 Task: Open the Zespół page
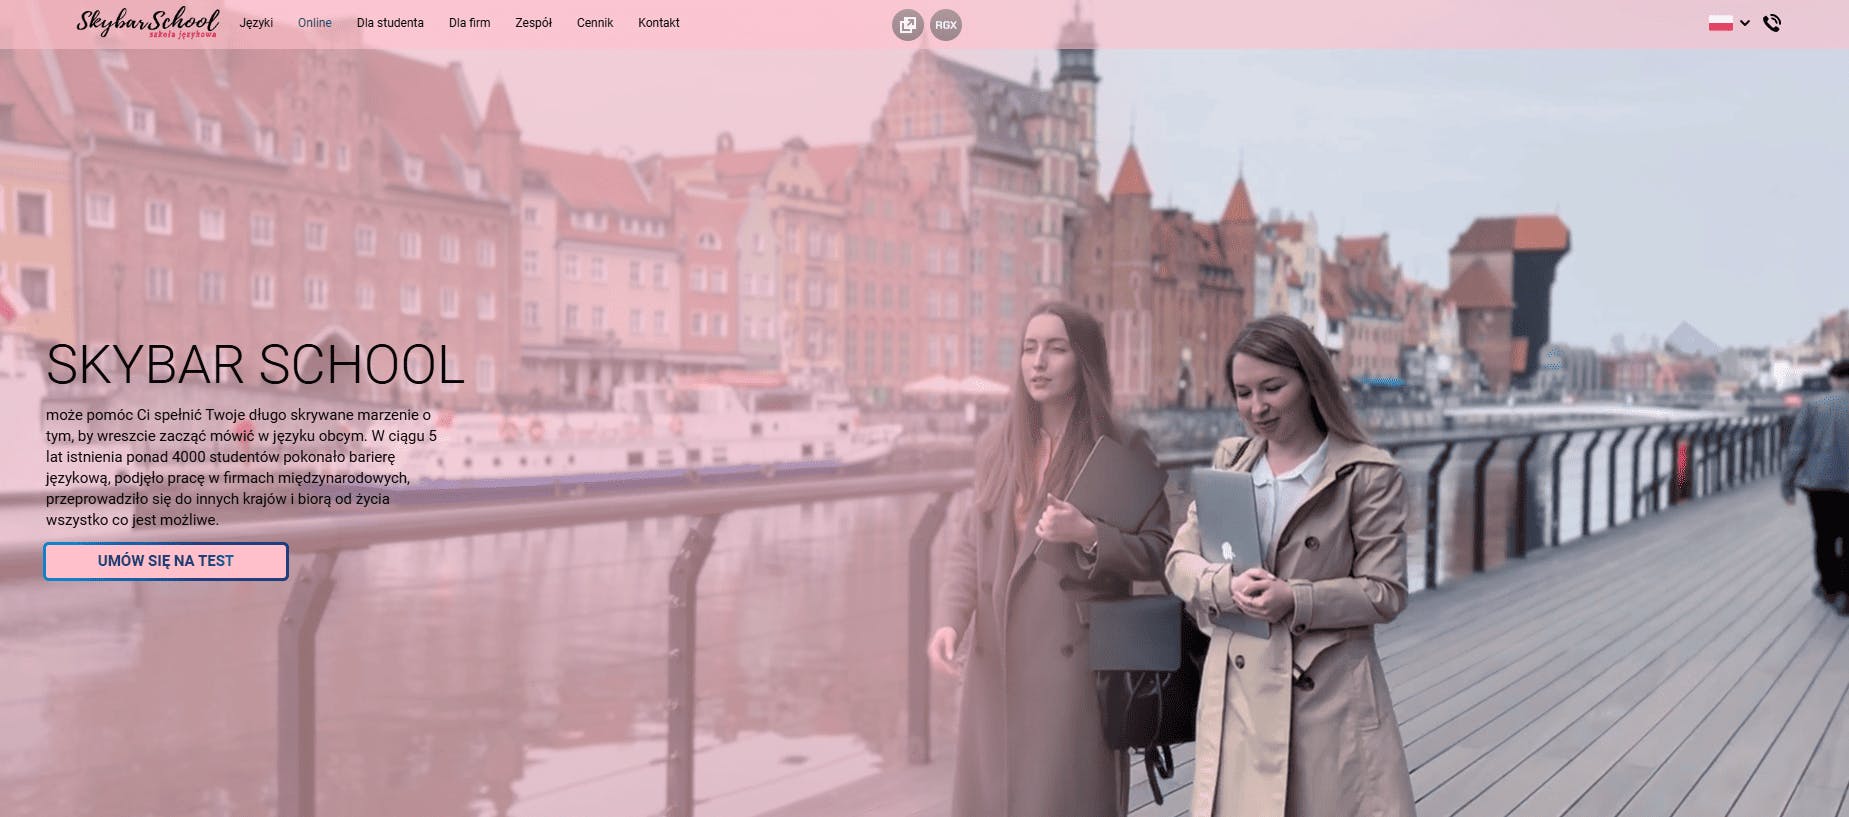click(x=534, y=23)
